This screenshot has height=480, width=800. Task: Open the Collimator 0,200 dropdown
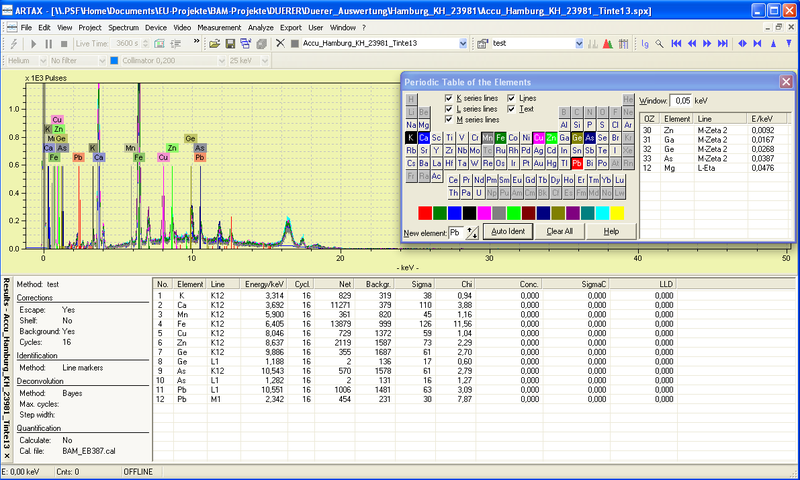pyautogui.click(x=221, y=61)
